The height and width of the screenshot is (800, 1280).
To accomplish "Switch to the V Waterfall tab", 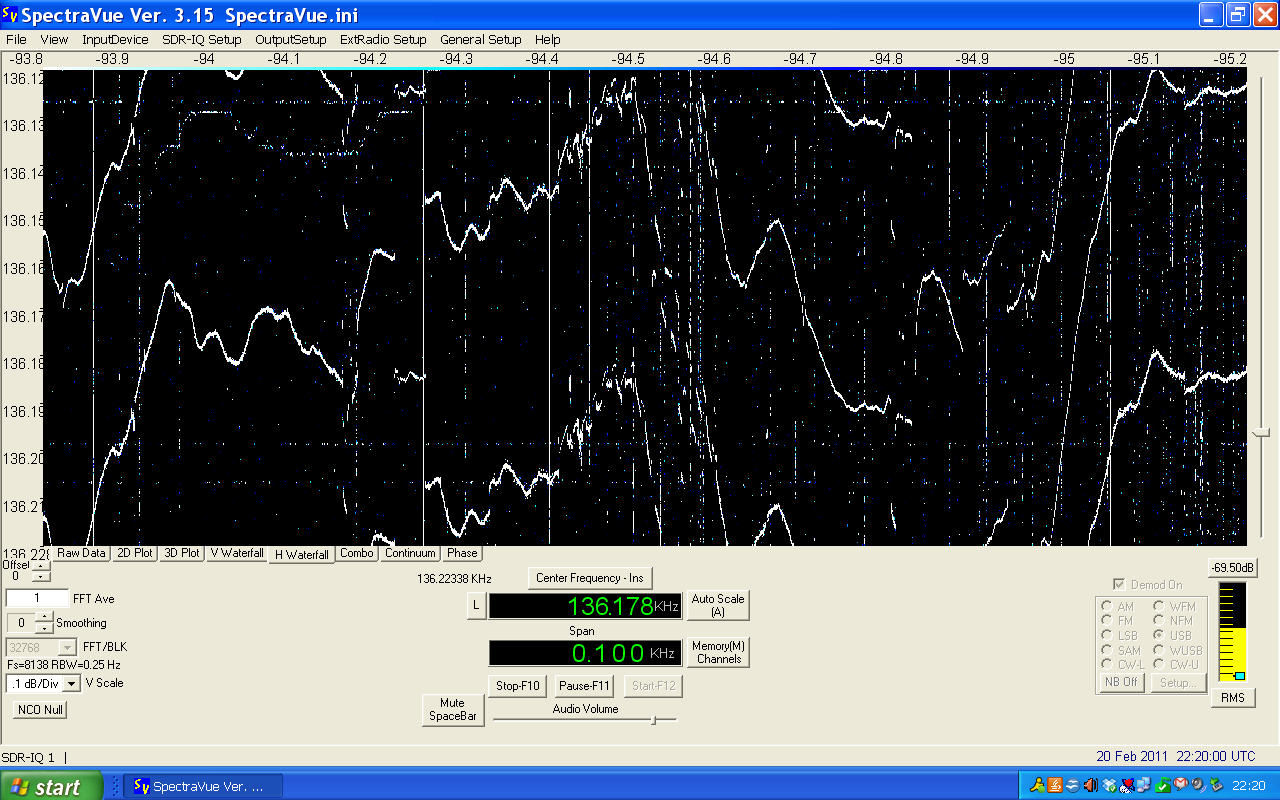I will 237,553.
